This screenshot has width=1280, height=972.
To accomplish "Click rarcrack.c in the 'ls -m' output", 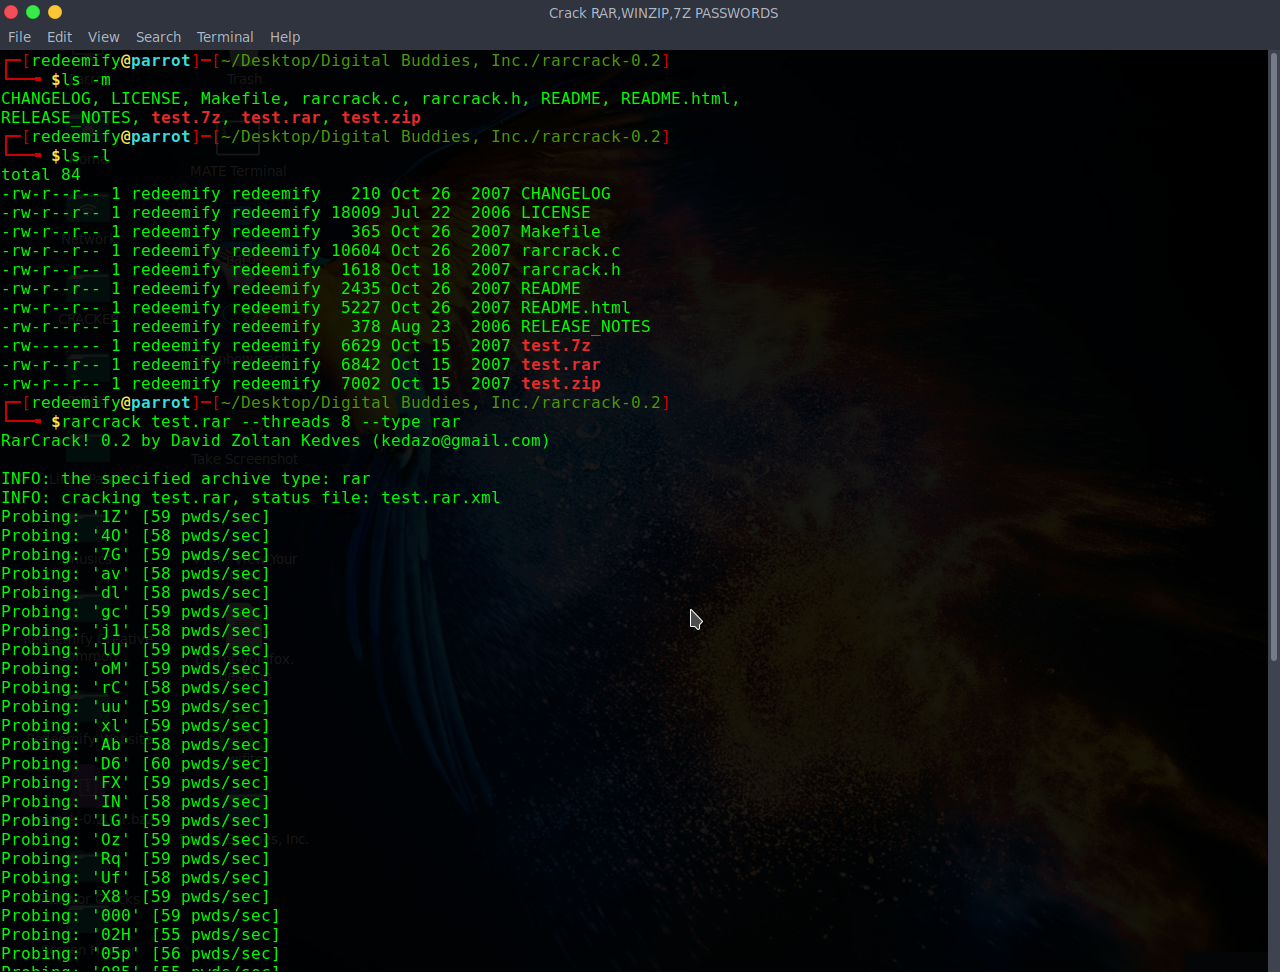I will 351,99.
